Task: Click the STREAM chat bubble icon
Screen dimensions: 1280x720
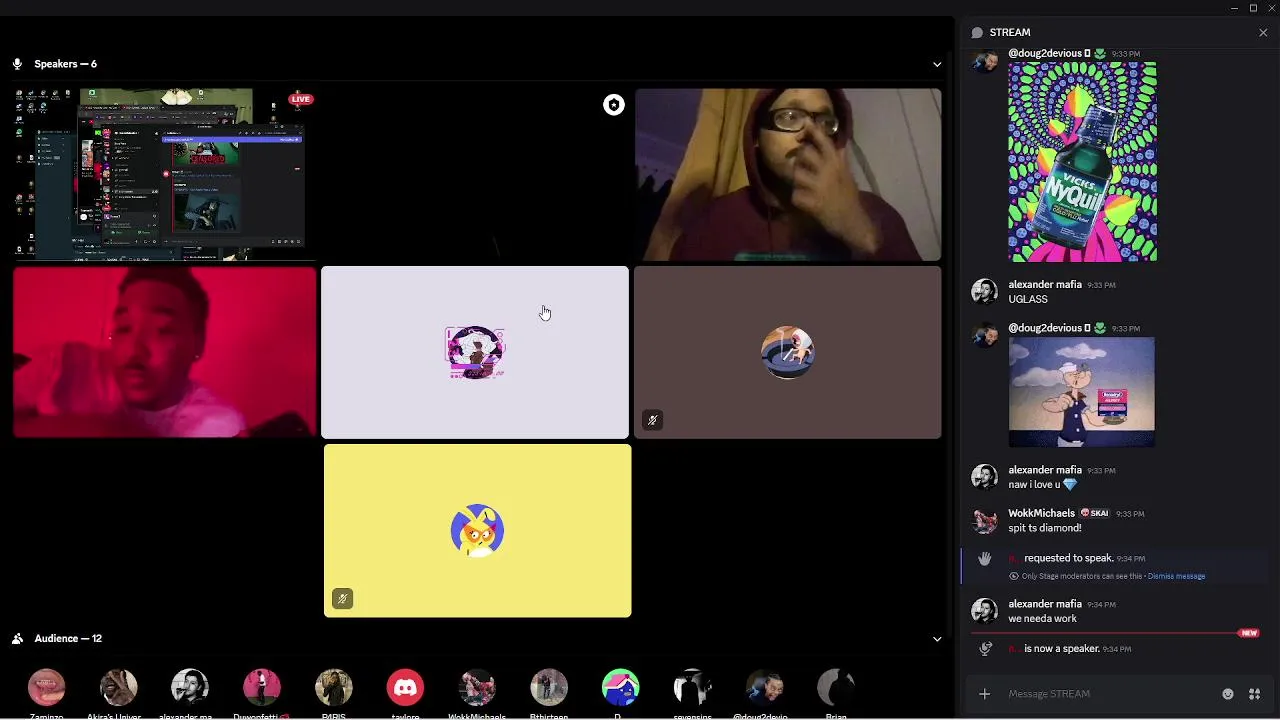Action: (x=977, y=33)
